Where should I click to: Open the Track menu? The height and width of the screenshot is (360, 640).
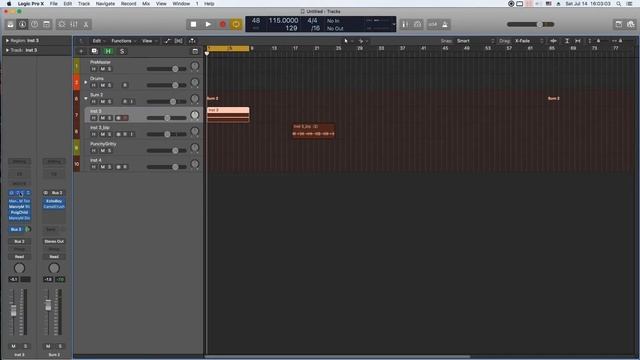pos(84,4)
